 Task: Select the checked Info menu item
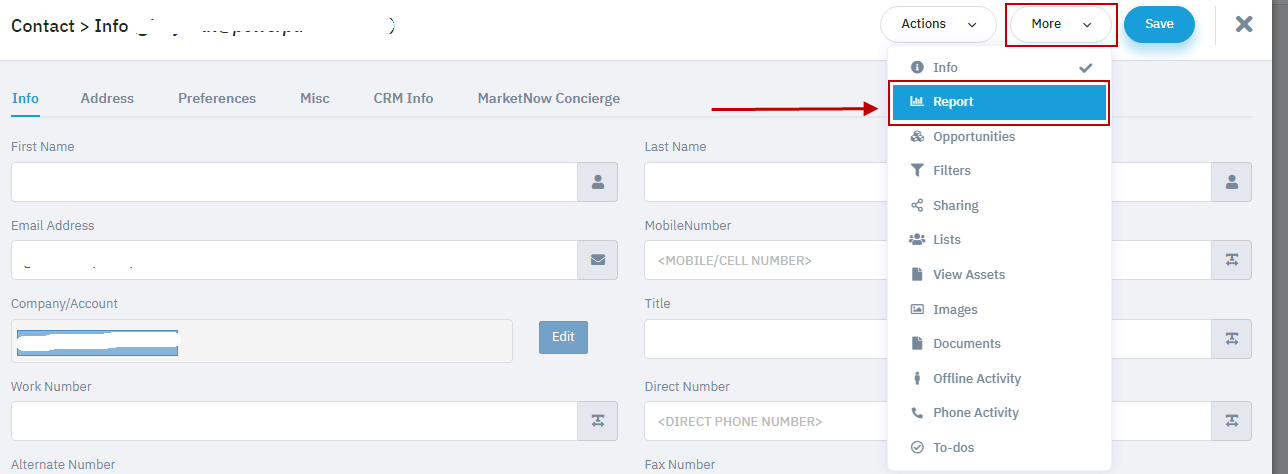coord(945,68)
